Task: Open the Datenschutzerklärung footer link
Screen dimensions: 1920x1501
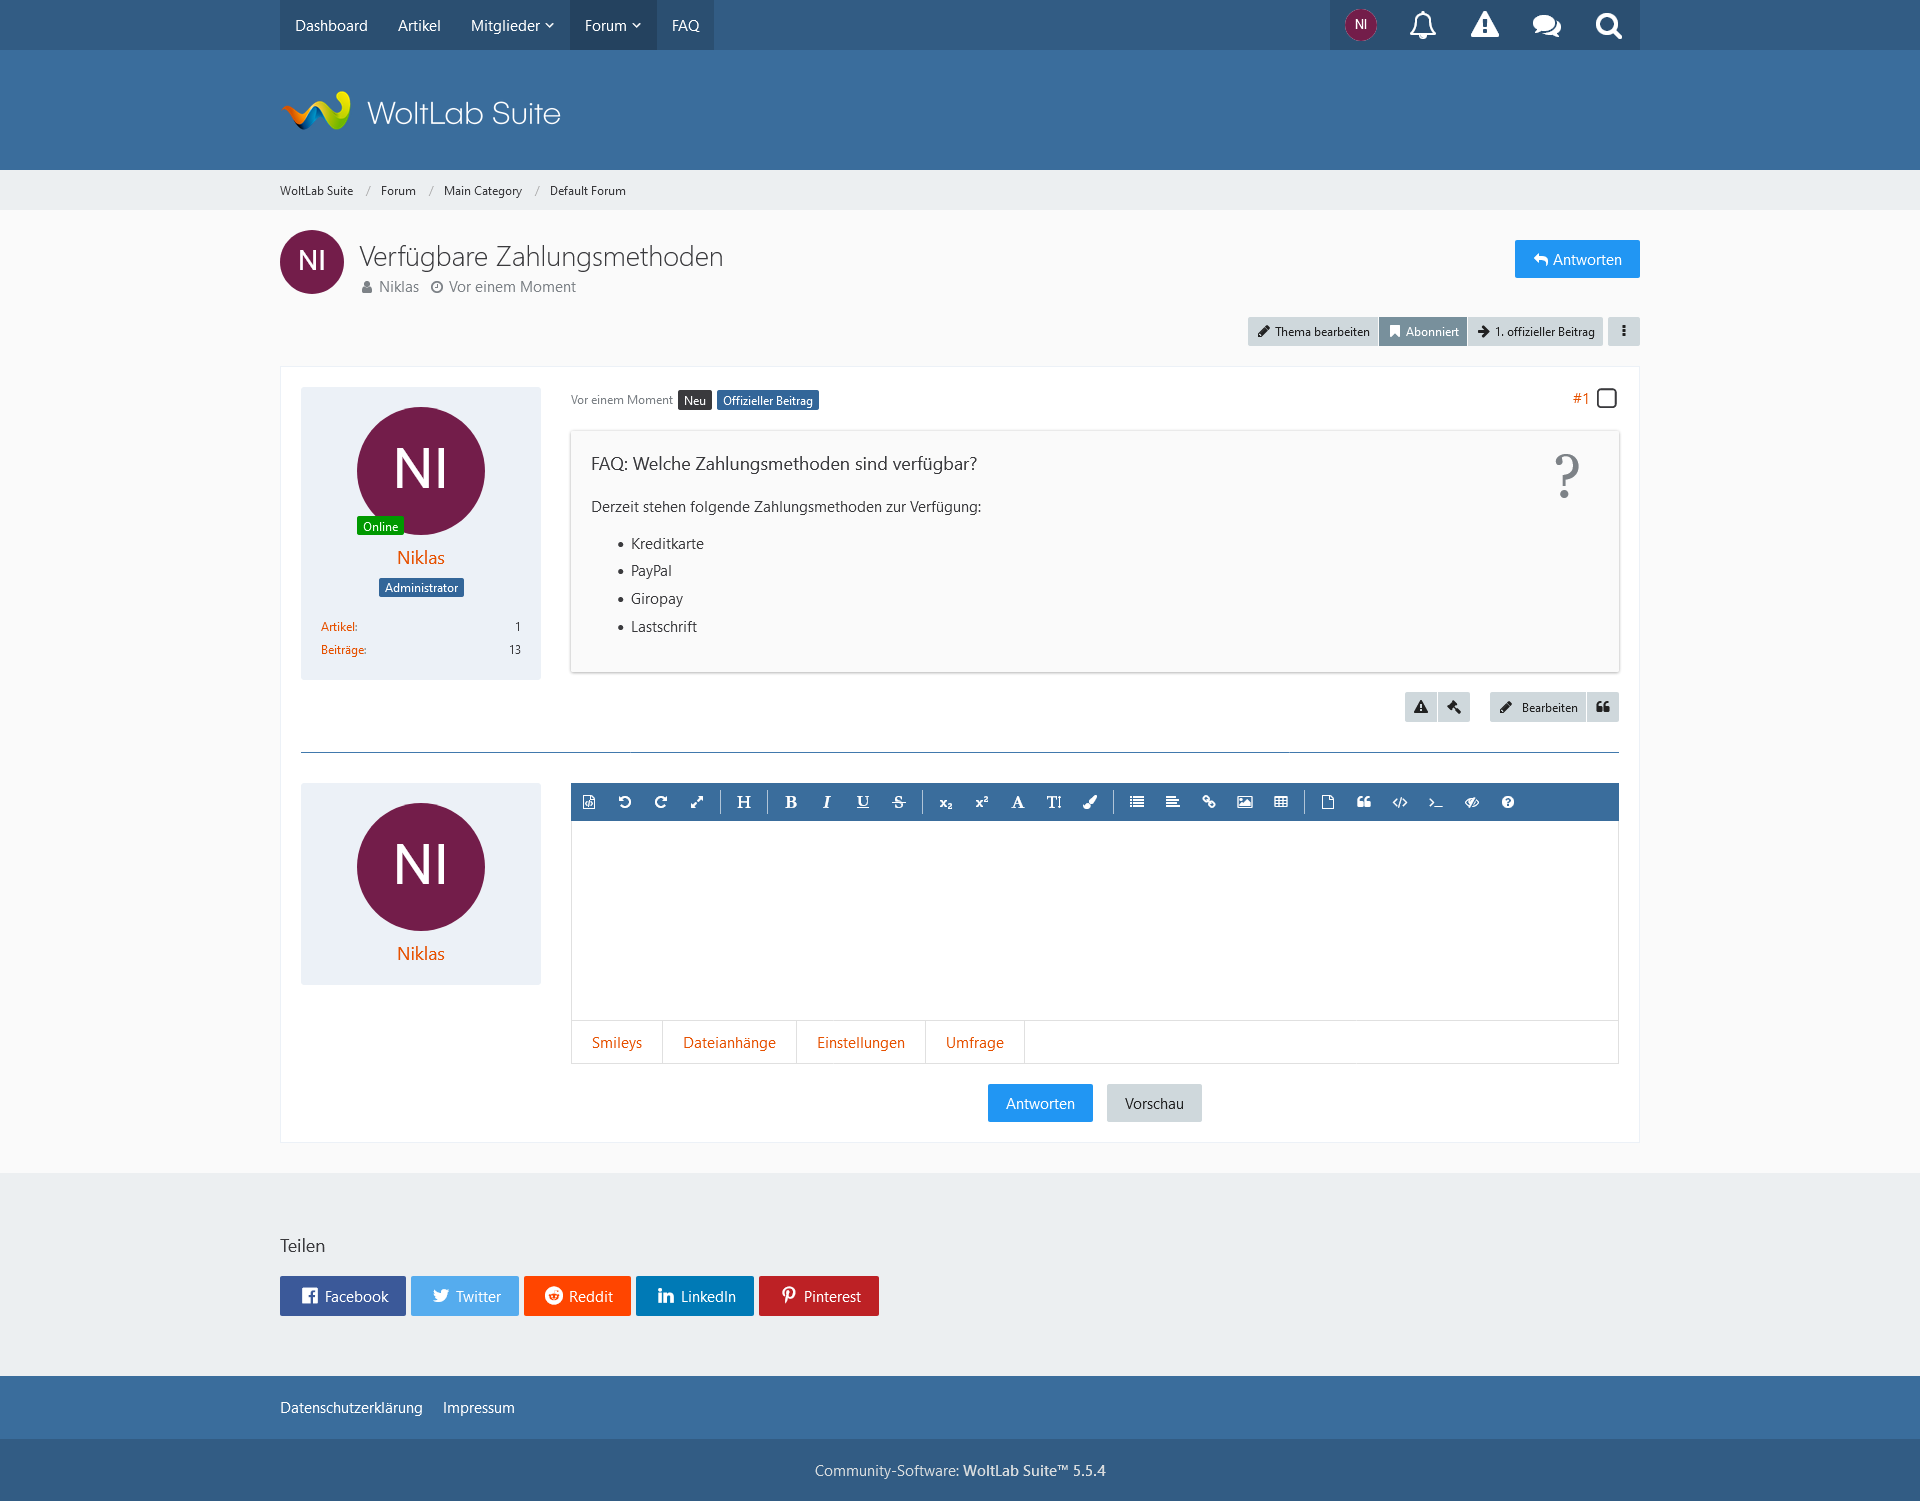Action: [351, 1407]
